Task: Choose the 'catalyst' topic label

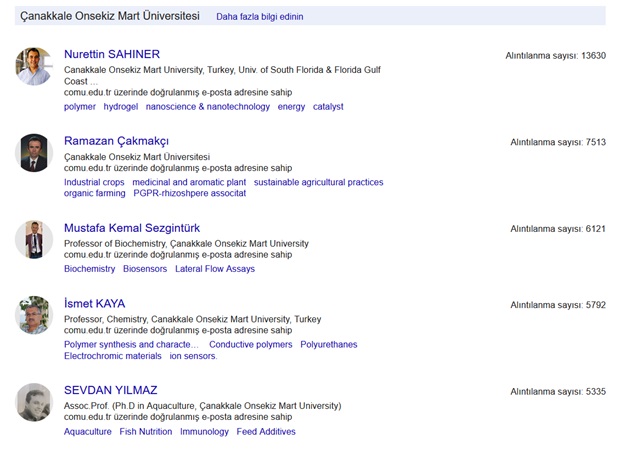Action: [x=328, y=107]
